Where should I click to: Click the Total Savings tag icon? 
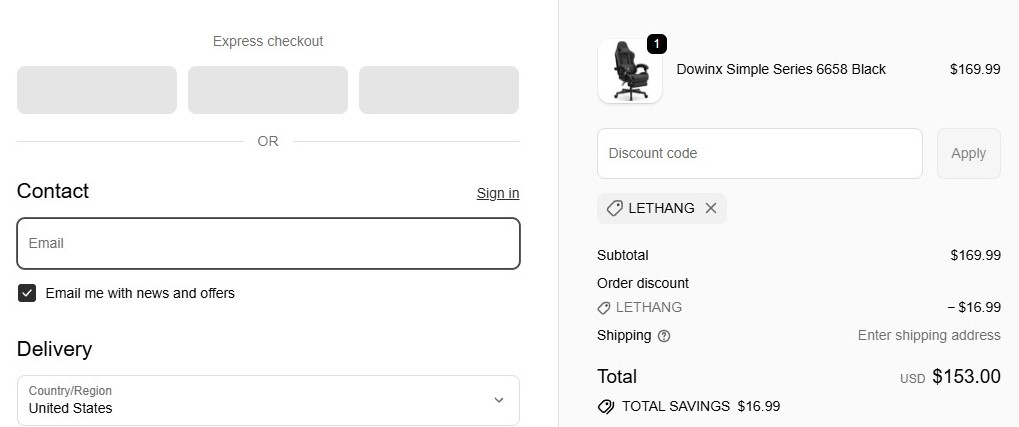pyautogui.click(x=605, y=407)
